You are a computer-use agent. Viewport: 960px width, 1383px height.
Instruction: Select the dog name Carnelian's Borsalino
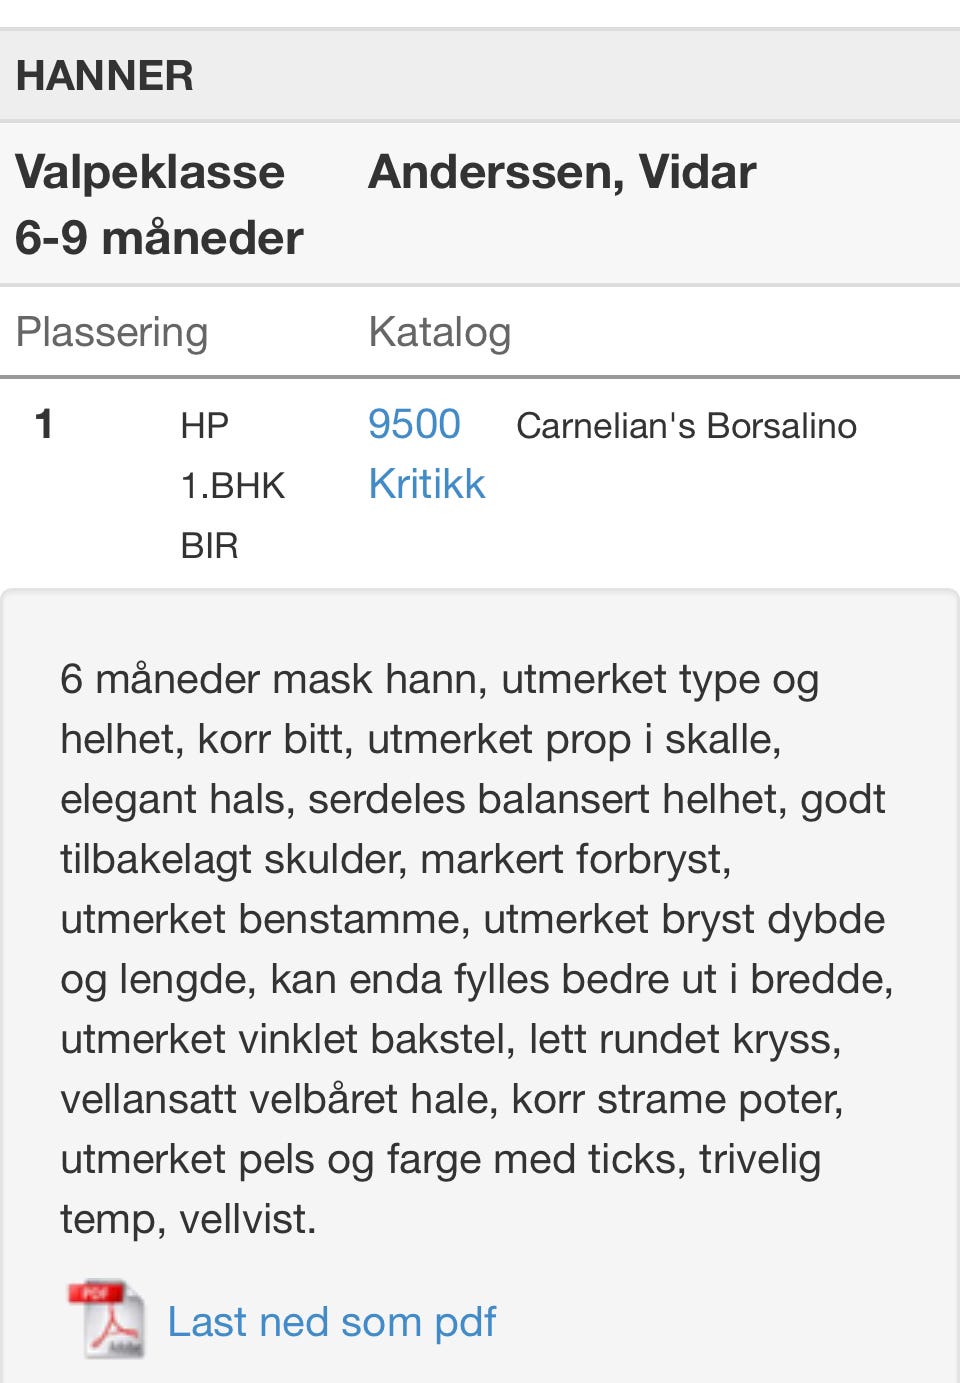point(687,425)
